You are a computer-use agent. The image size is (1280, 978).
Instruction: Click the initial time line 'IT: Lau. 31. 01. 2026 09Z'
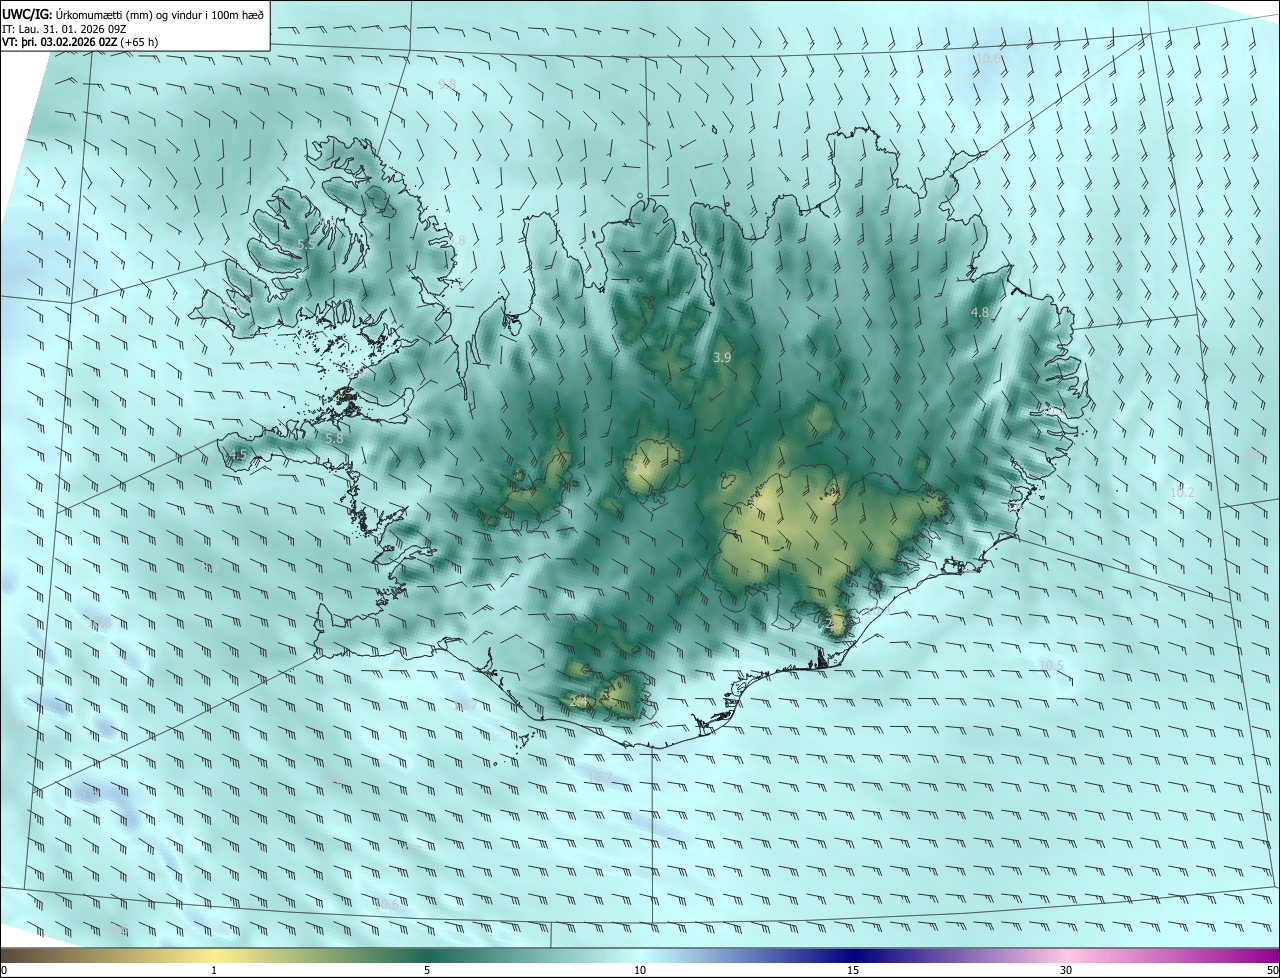tap(65, 28)
